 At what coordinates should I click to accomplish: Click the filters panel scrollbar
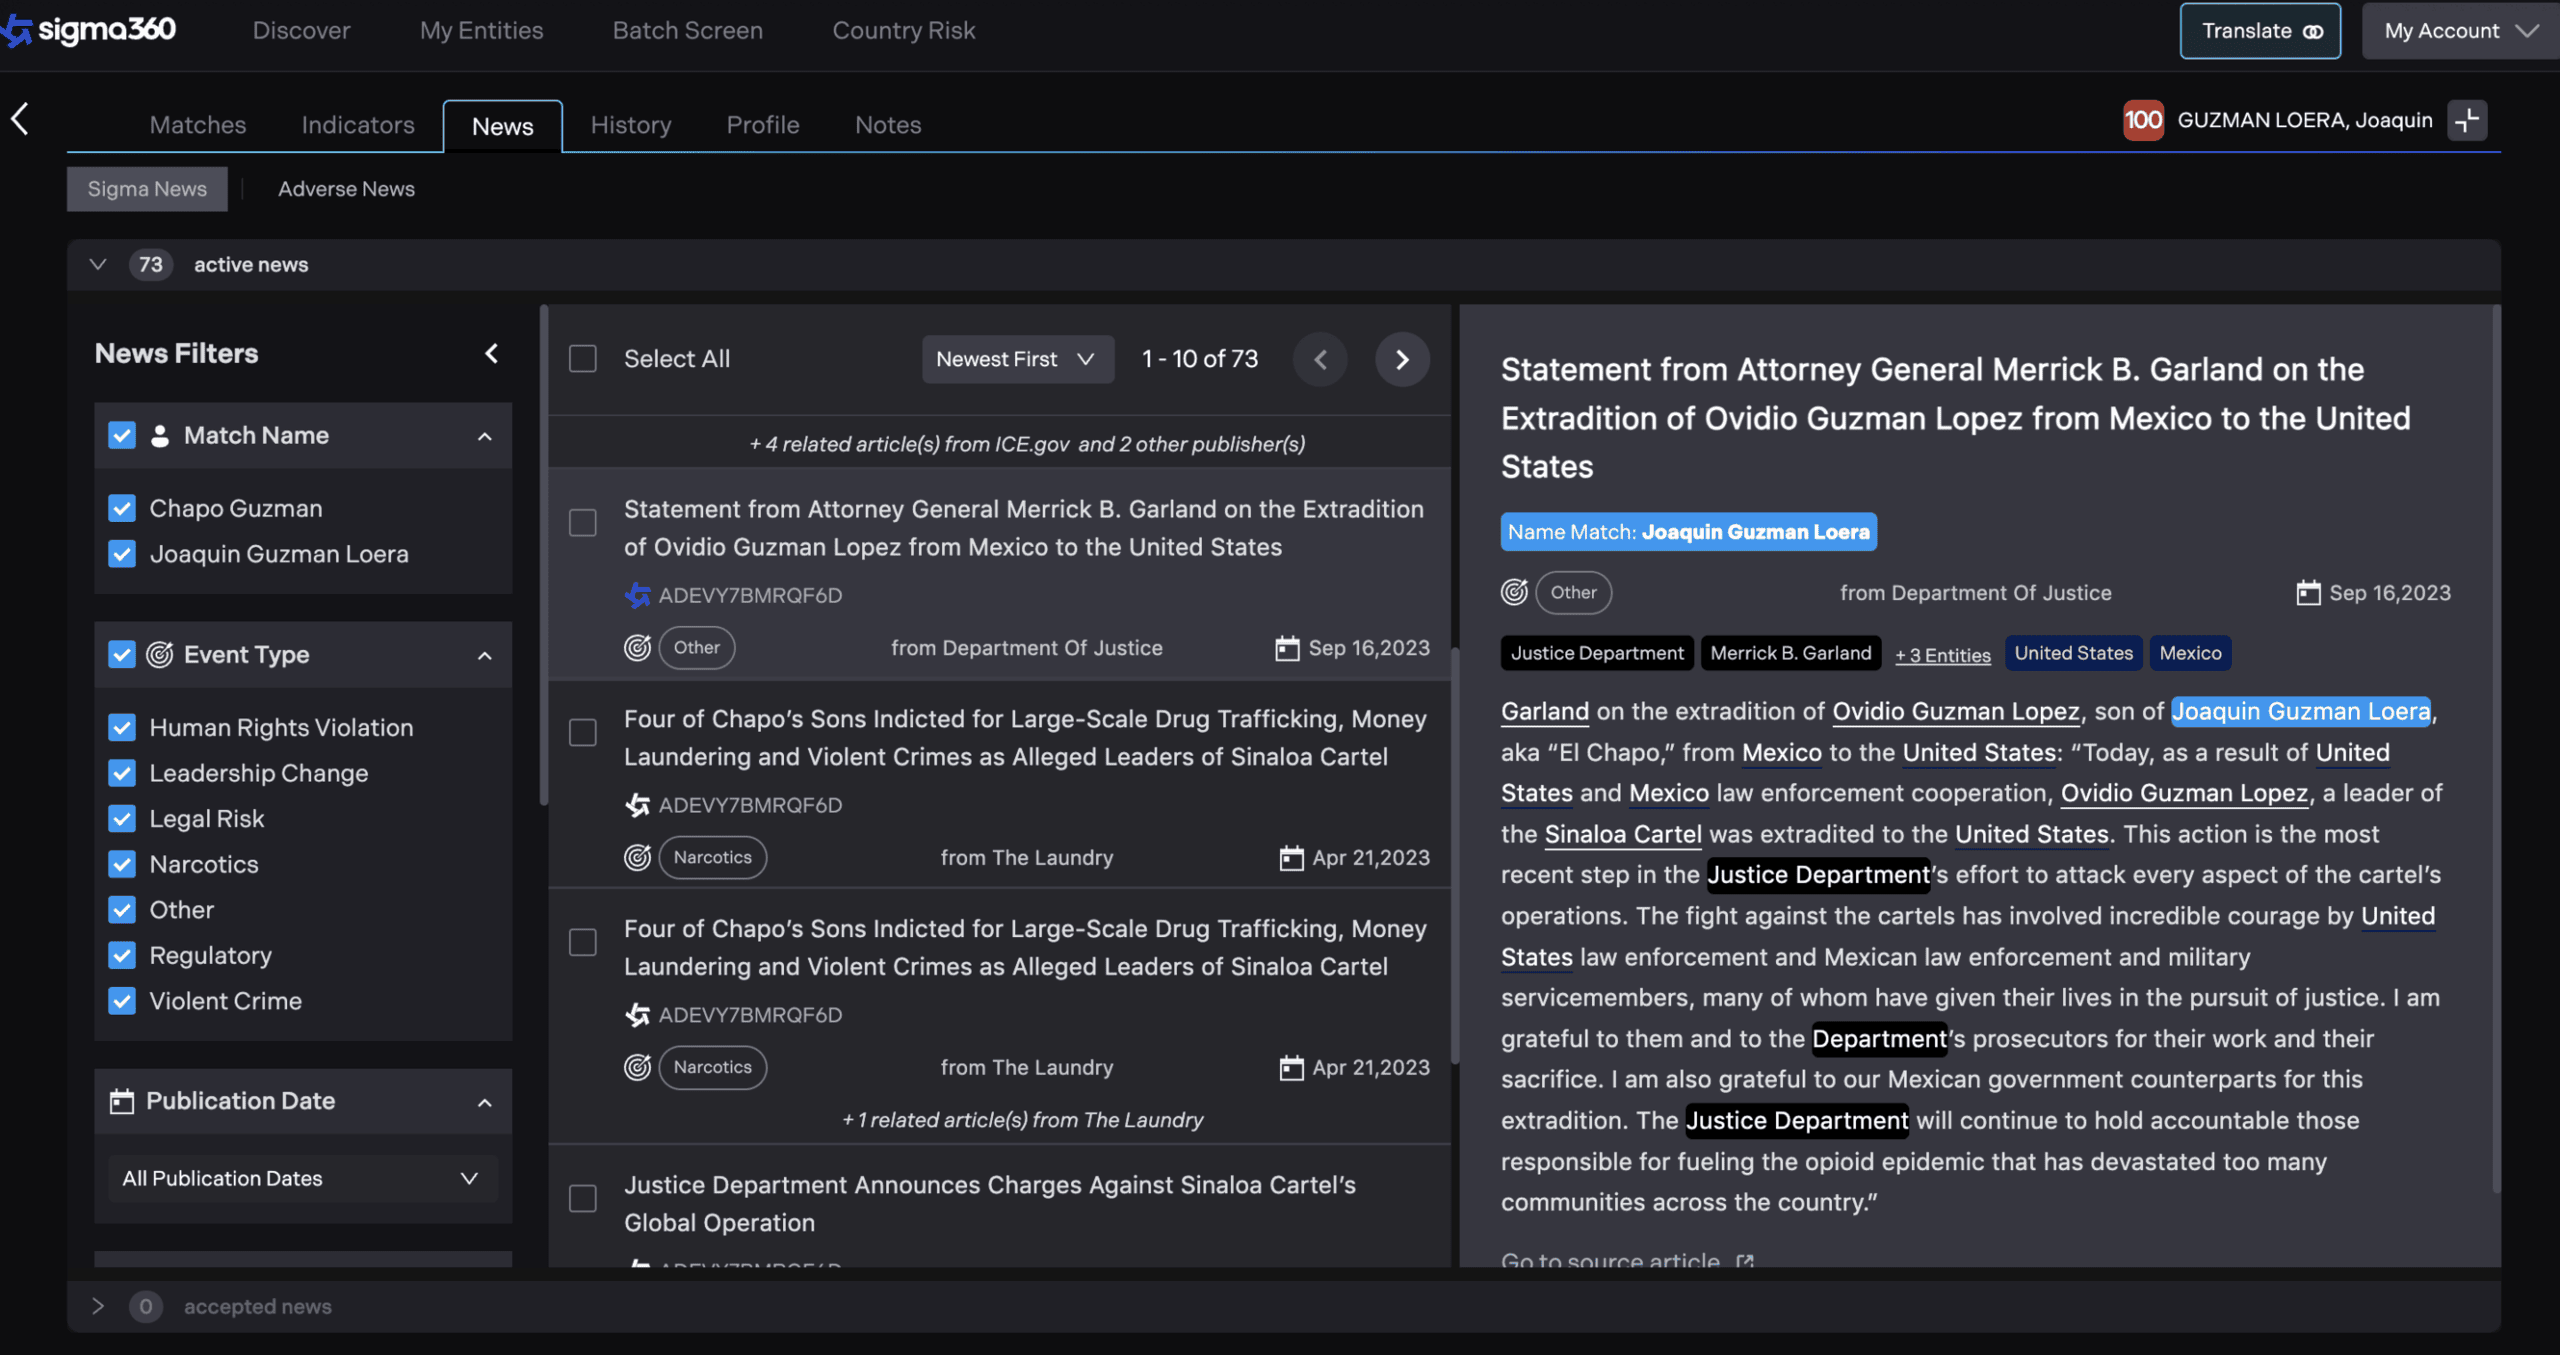(544, 555)
